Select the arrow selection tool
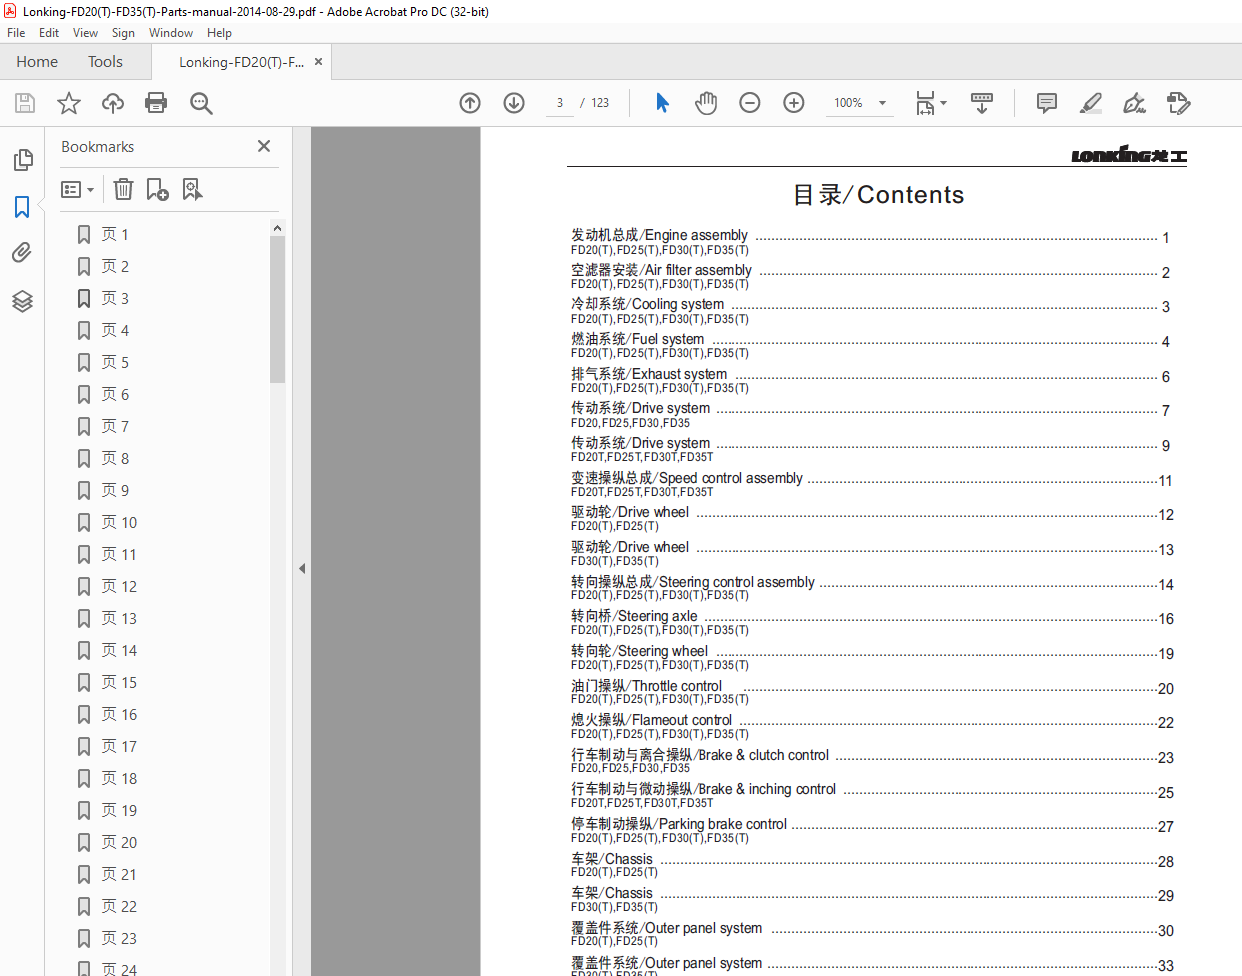 pyautogui.click(x=662, y=103)
